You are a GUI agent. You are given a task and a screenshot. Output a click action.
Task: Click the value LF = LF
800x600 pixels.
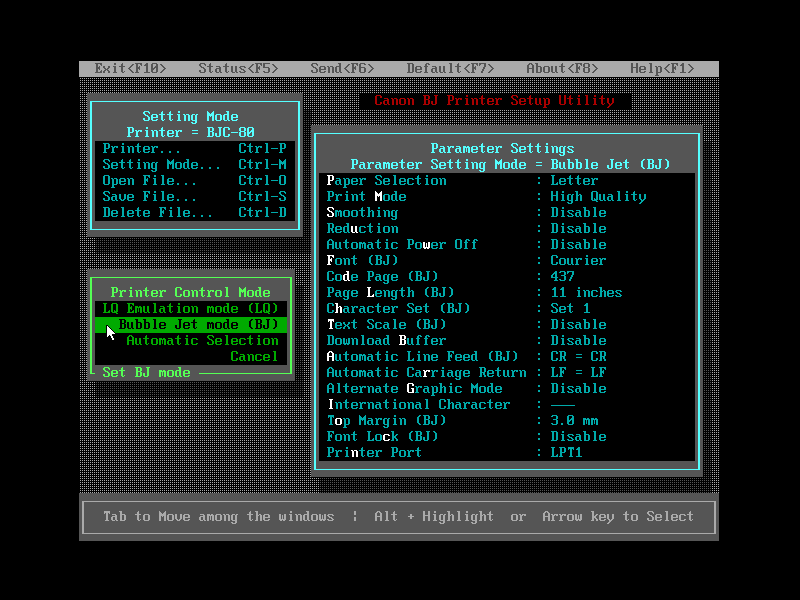[x=578, y=372]
